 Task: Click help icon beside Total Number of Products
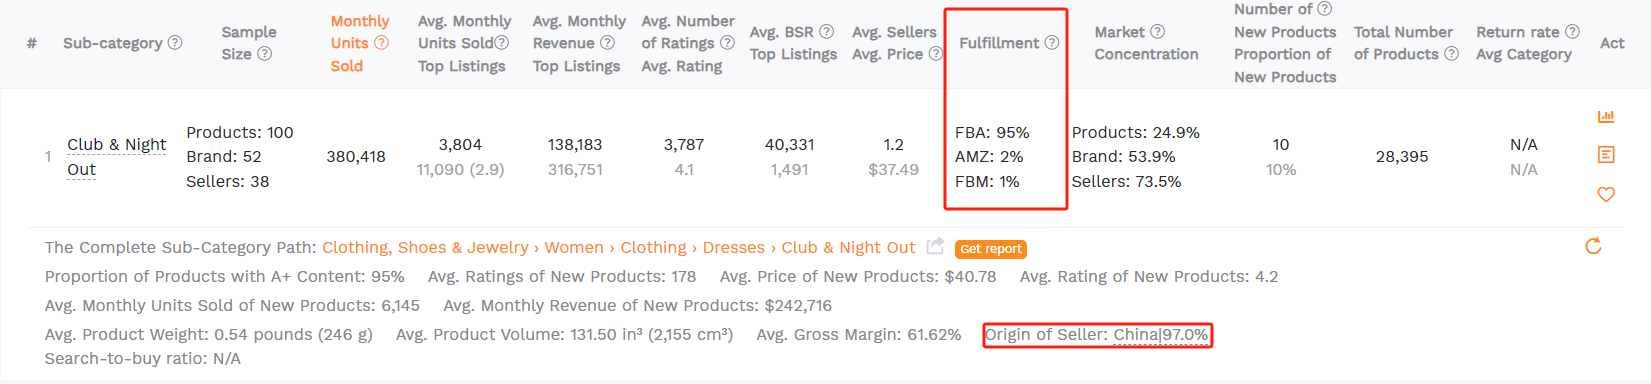coord(1452,54)
